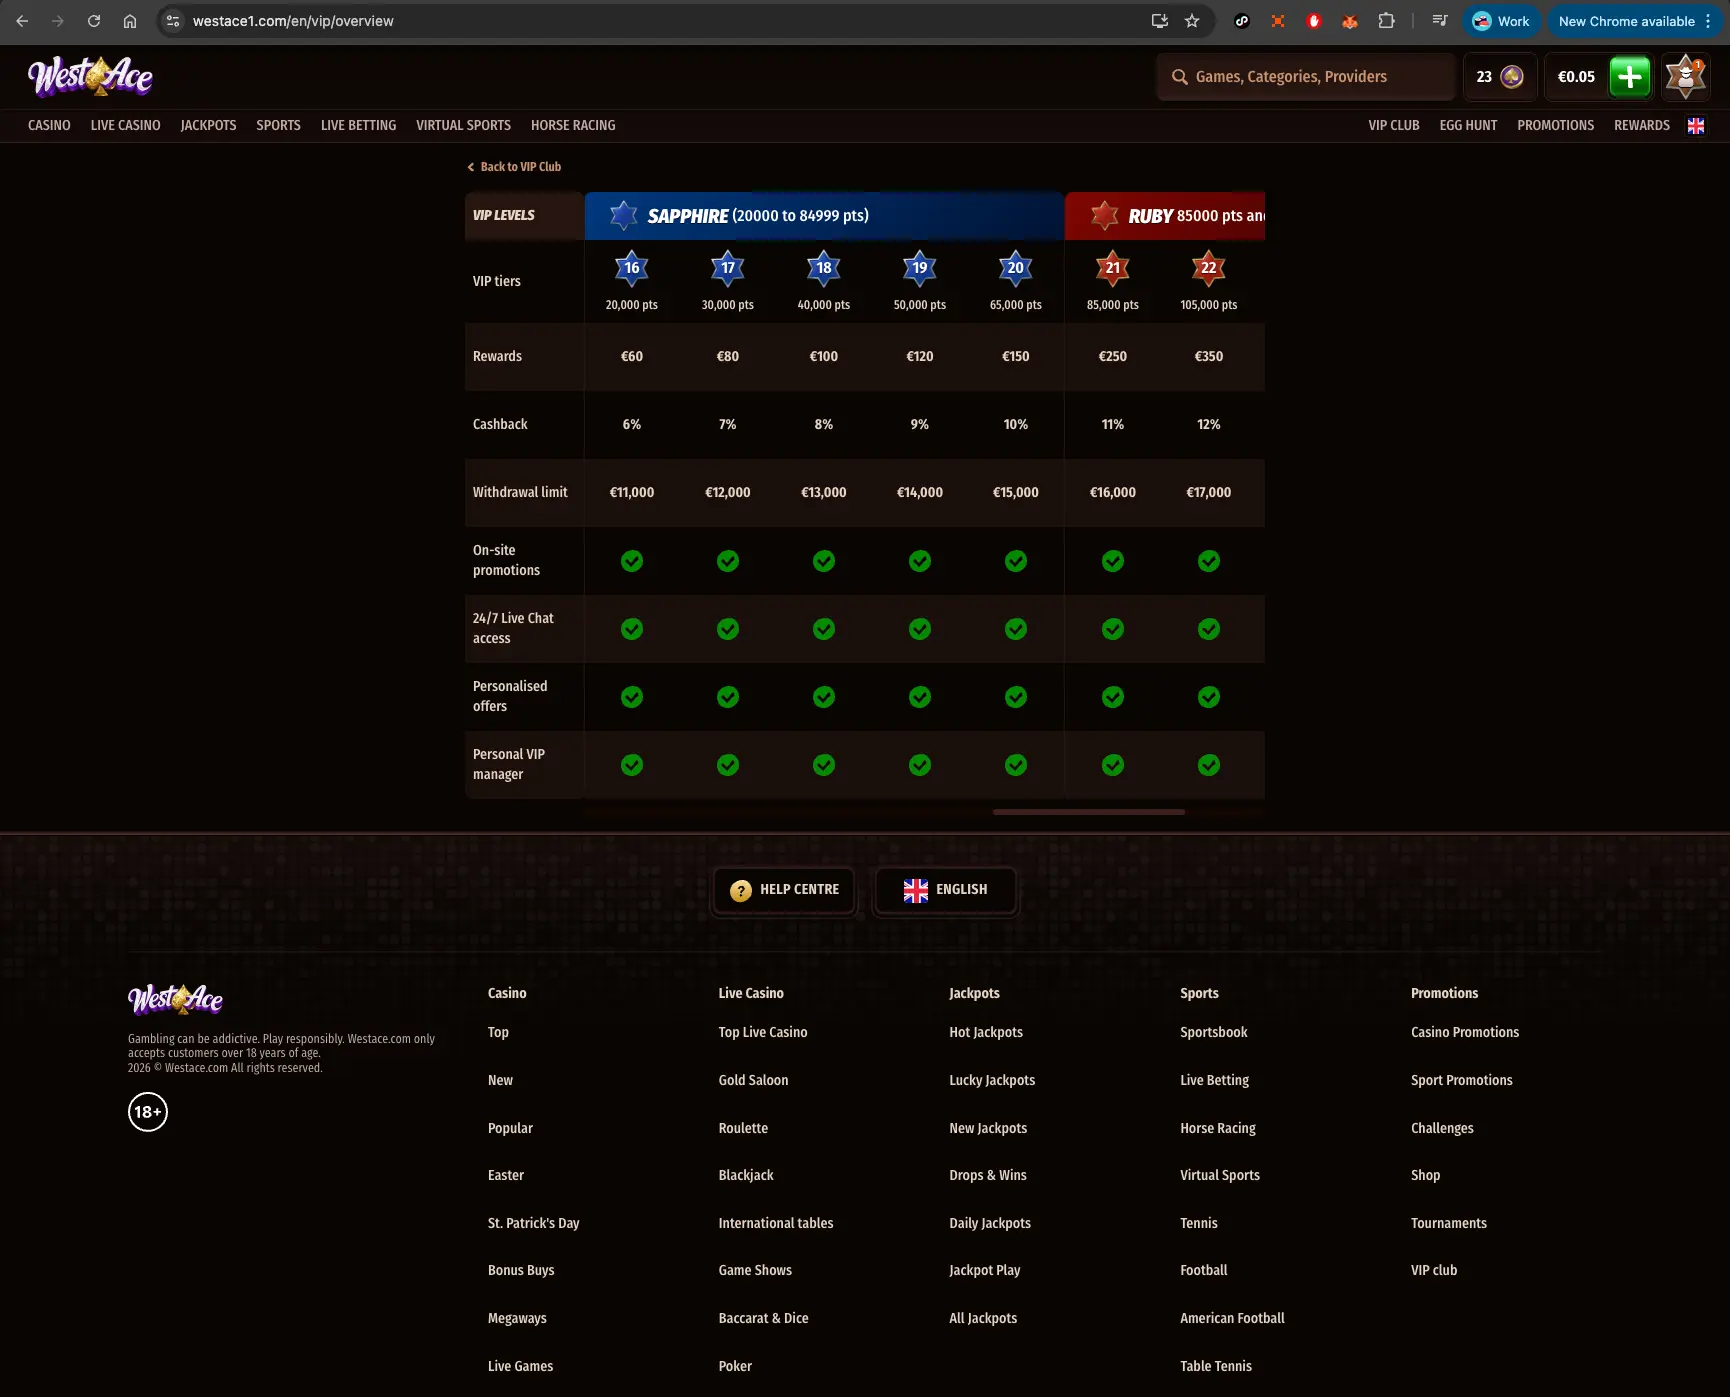Open the REWARDS nav item

(x=1642, y=125)
